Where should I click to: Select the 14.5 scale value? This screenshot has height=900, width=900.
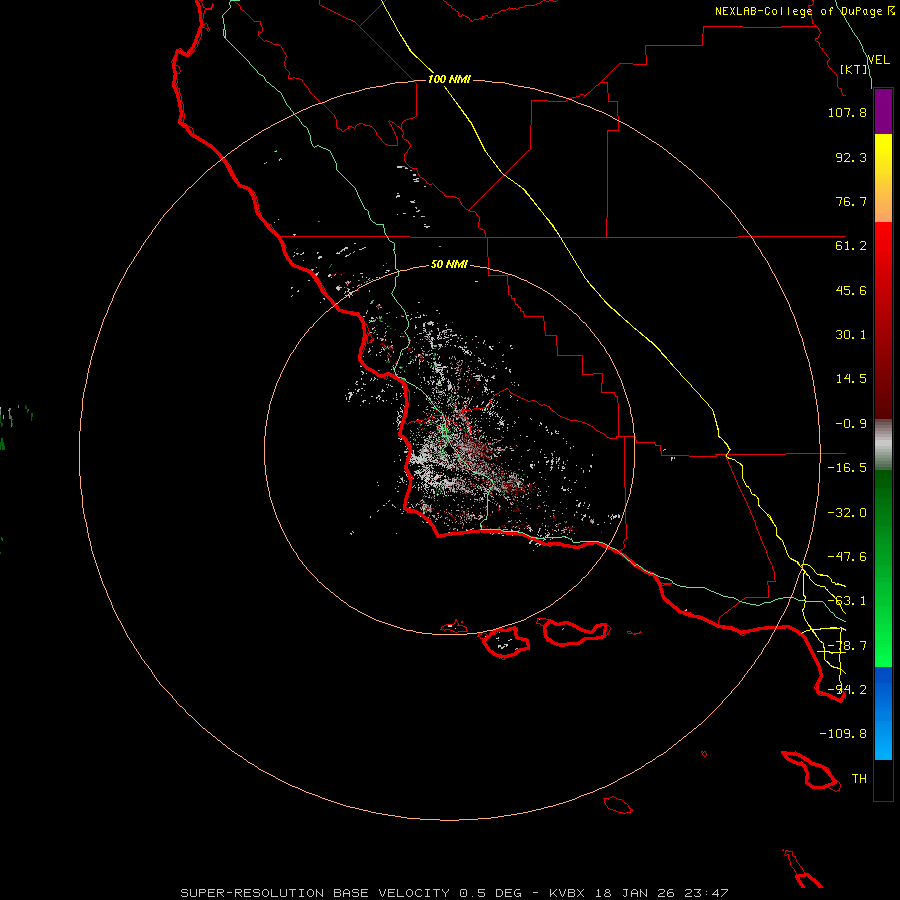coord(851,379)
